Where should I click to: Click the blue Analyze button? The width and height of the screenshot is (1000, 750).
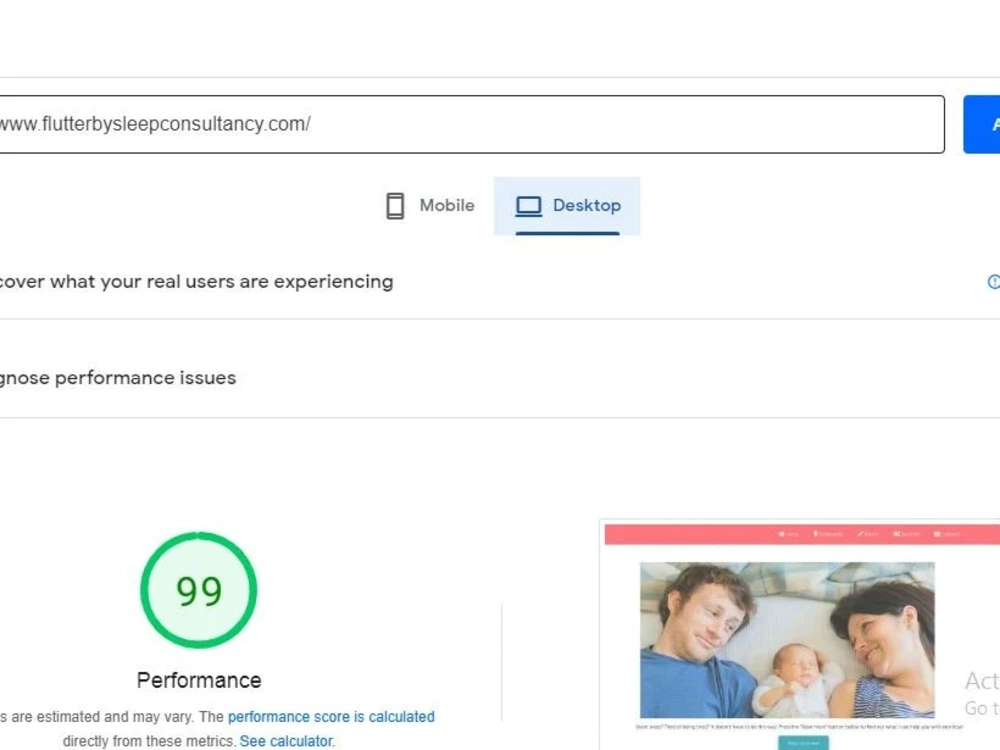(982, 124)
